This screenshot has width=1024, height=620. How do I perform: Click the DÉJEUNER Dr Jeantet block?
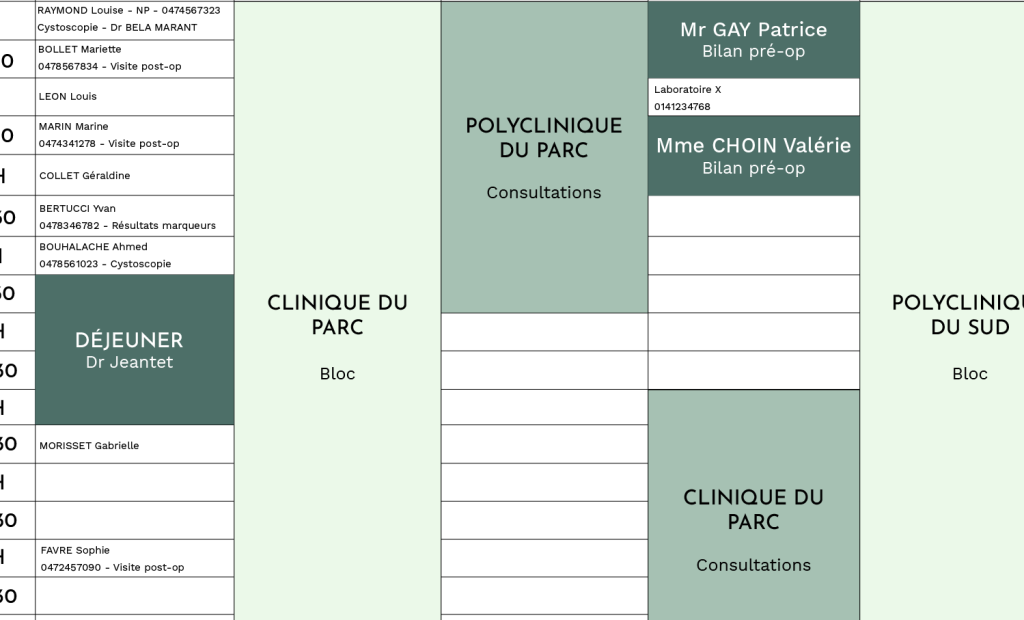pos(134,350)
